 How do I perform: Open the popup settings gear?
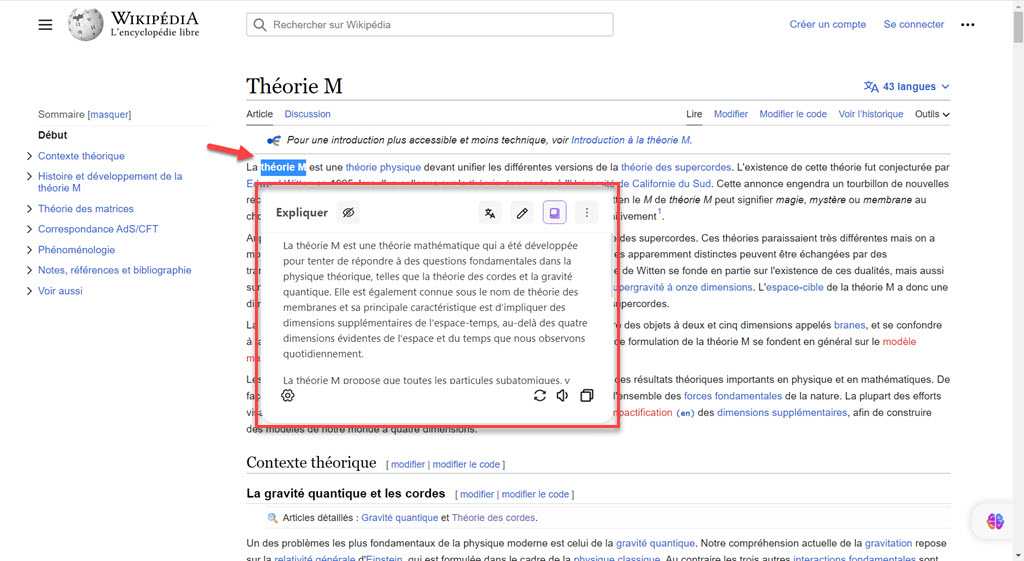(x=287, y=395)
